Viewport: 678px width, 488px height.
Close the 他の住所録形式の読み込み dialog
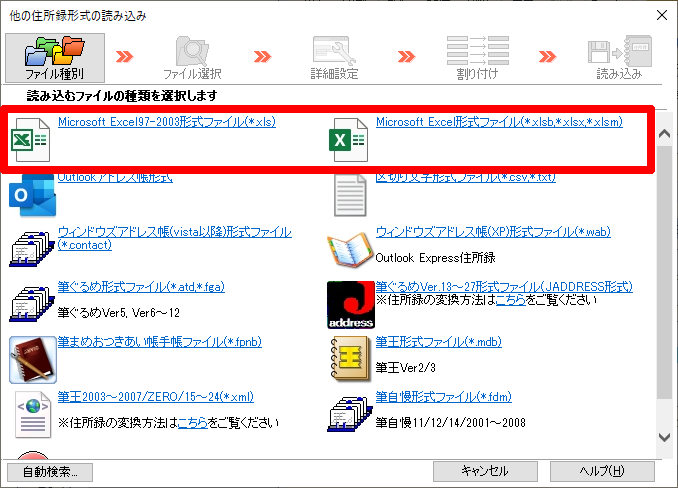point(662,16)
